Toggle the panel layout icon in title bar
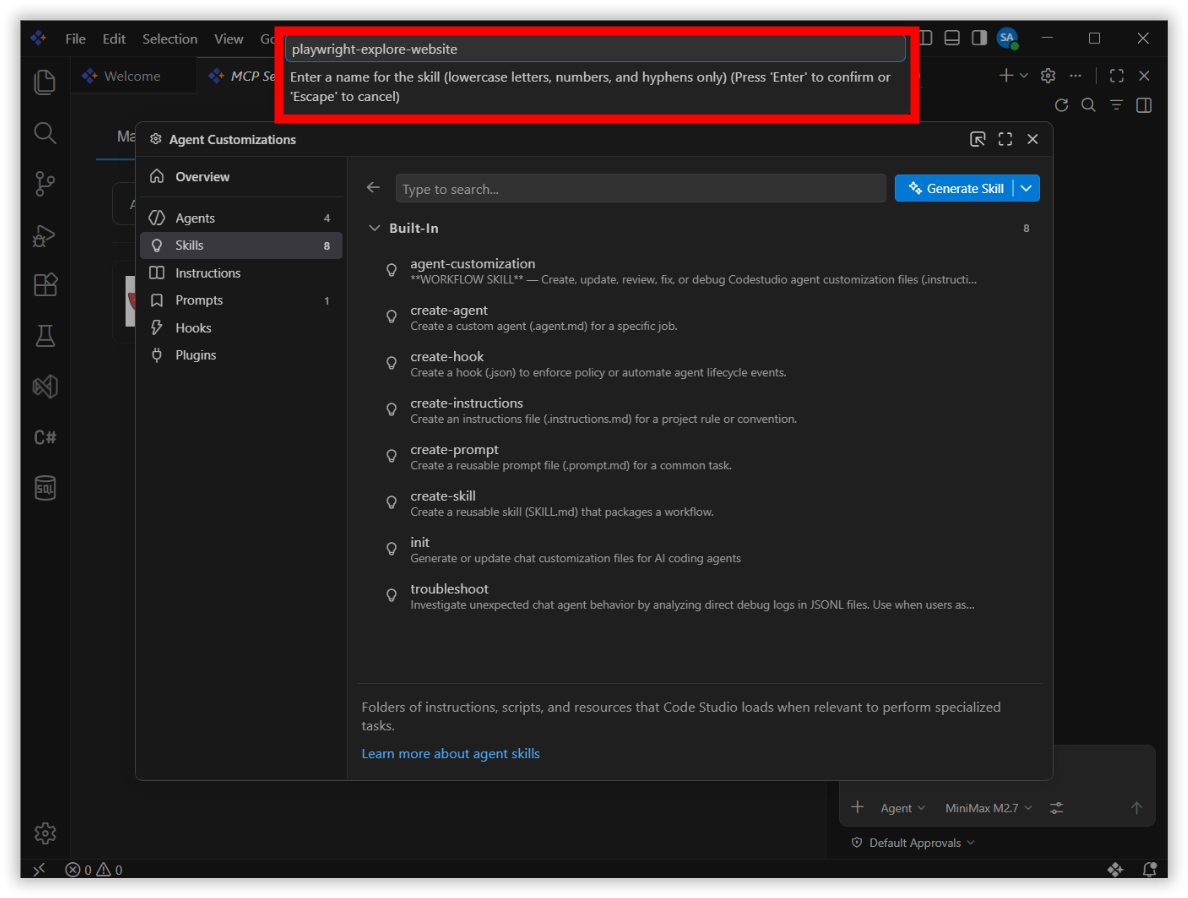This screenshot has height=898, width=1188. click(952, 38)
